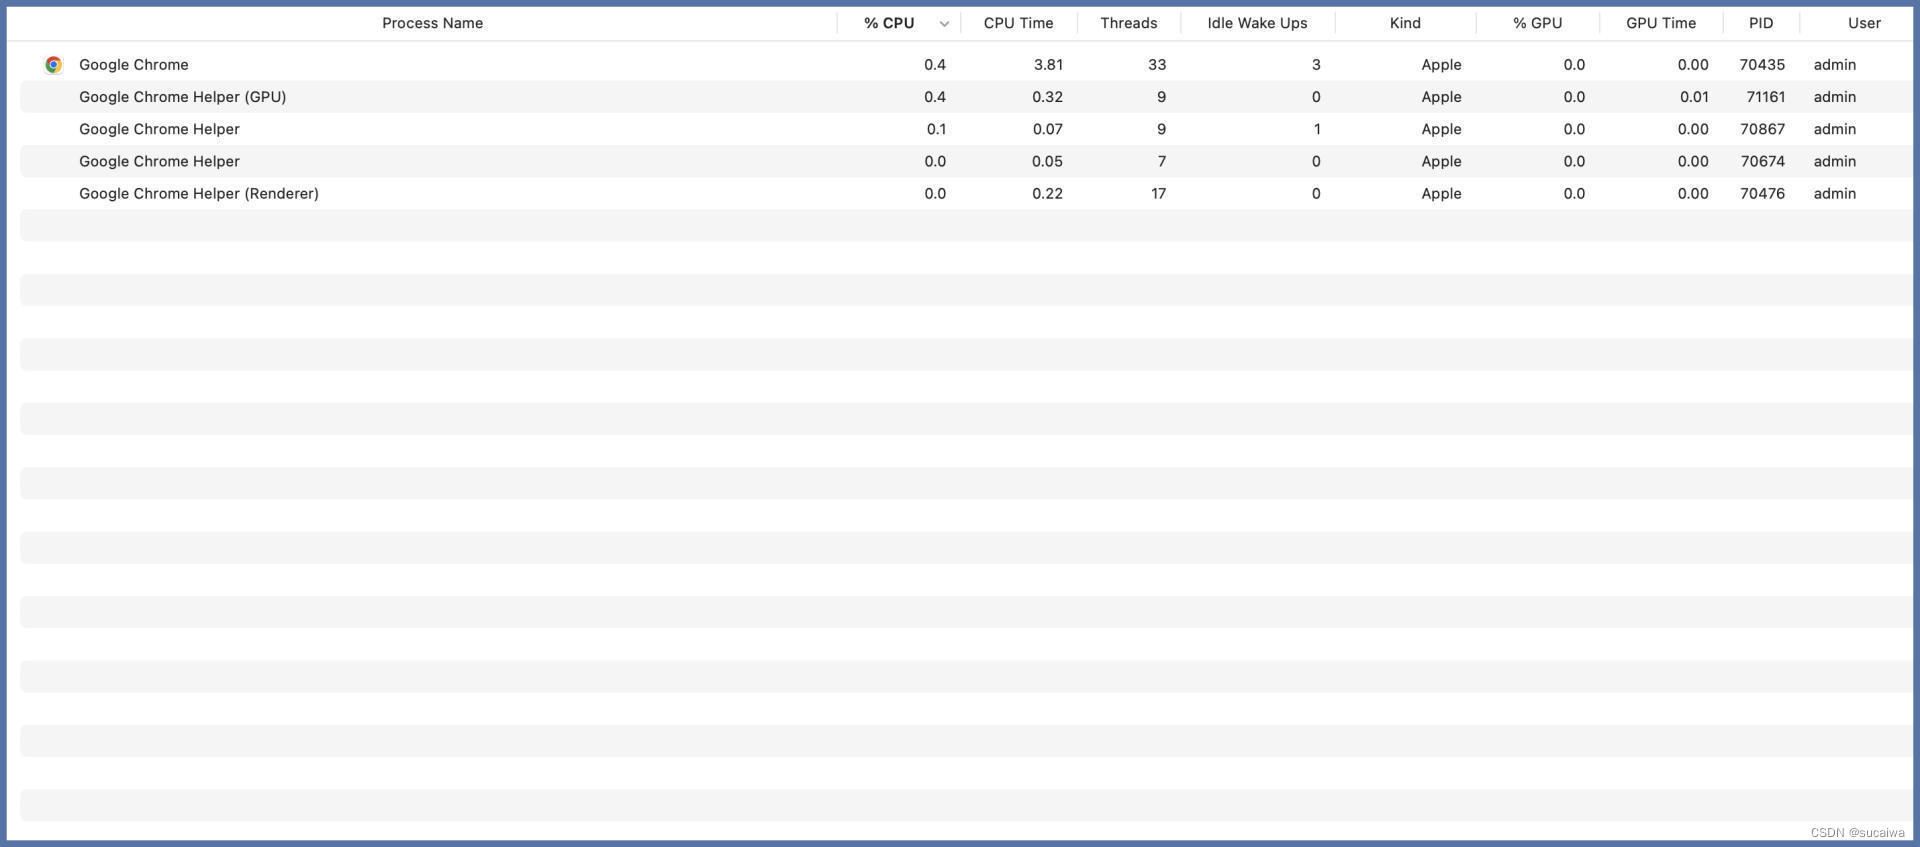Sort by User column header
Image resolution: width=1920 pixels, height=847 pixels.
(x=1864, y=23)
